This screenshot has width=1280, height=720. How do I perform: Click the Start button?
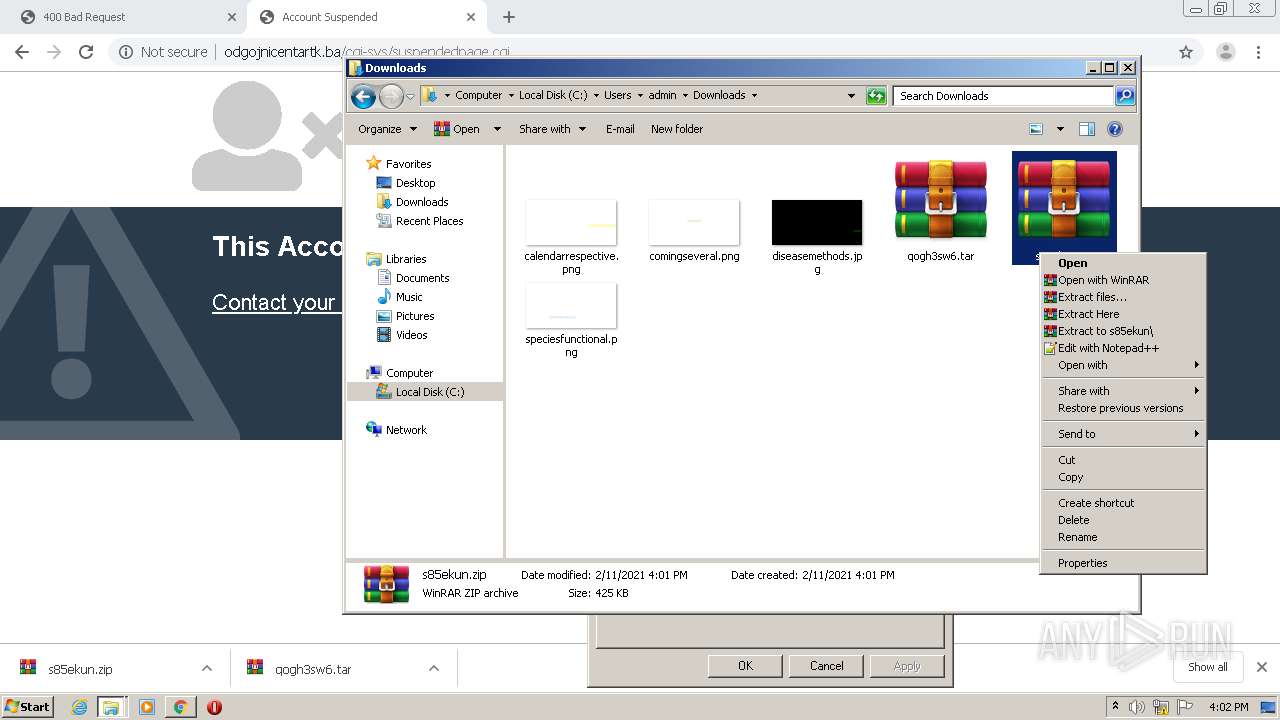[x=27, y=707]
